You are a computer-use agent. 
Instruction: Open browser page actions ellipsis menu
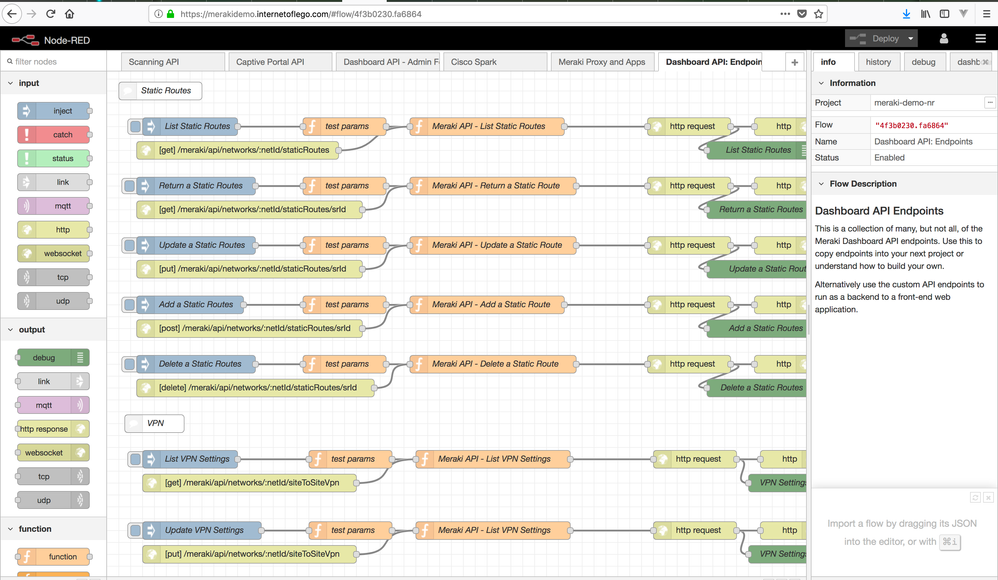[785, 13]
